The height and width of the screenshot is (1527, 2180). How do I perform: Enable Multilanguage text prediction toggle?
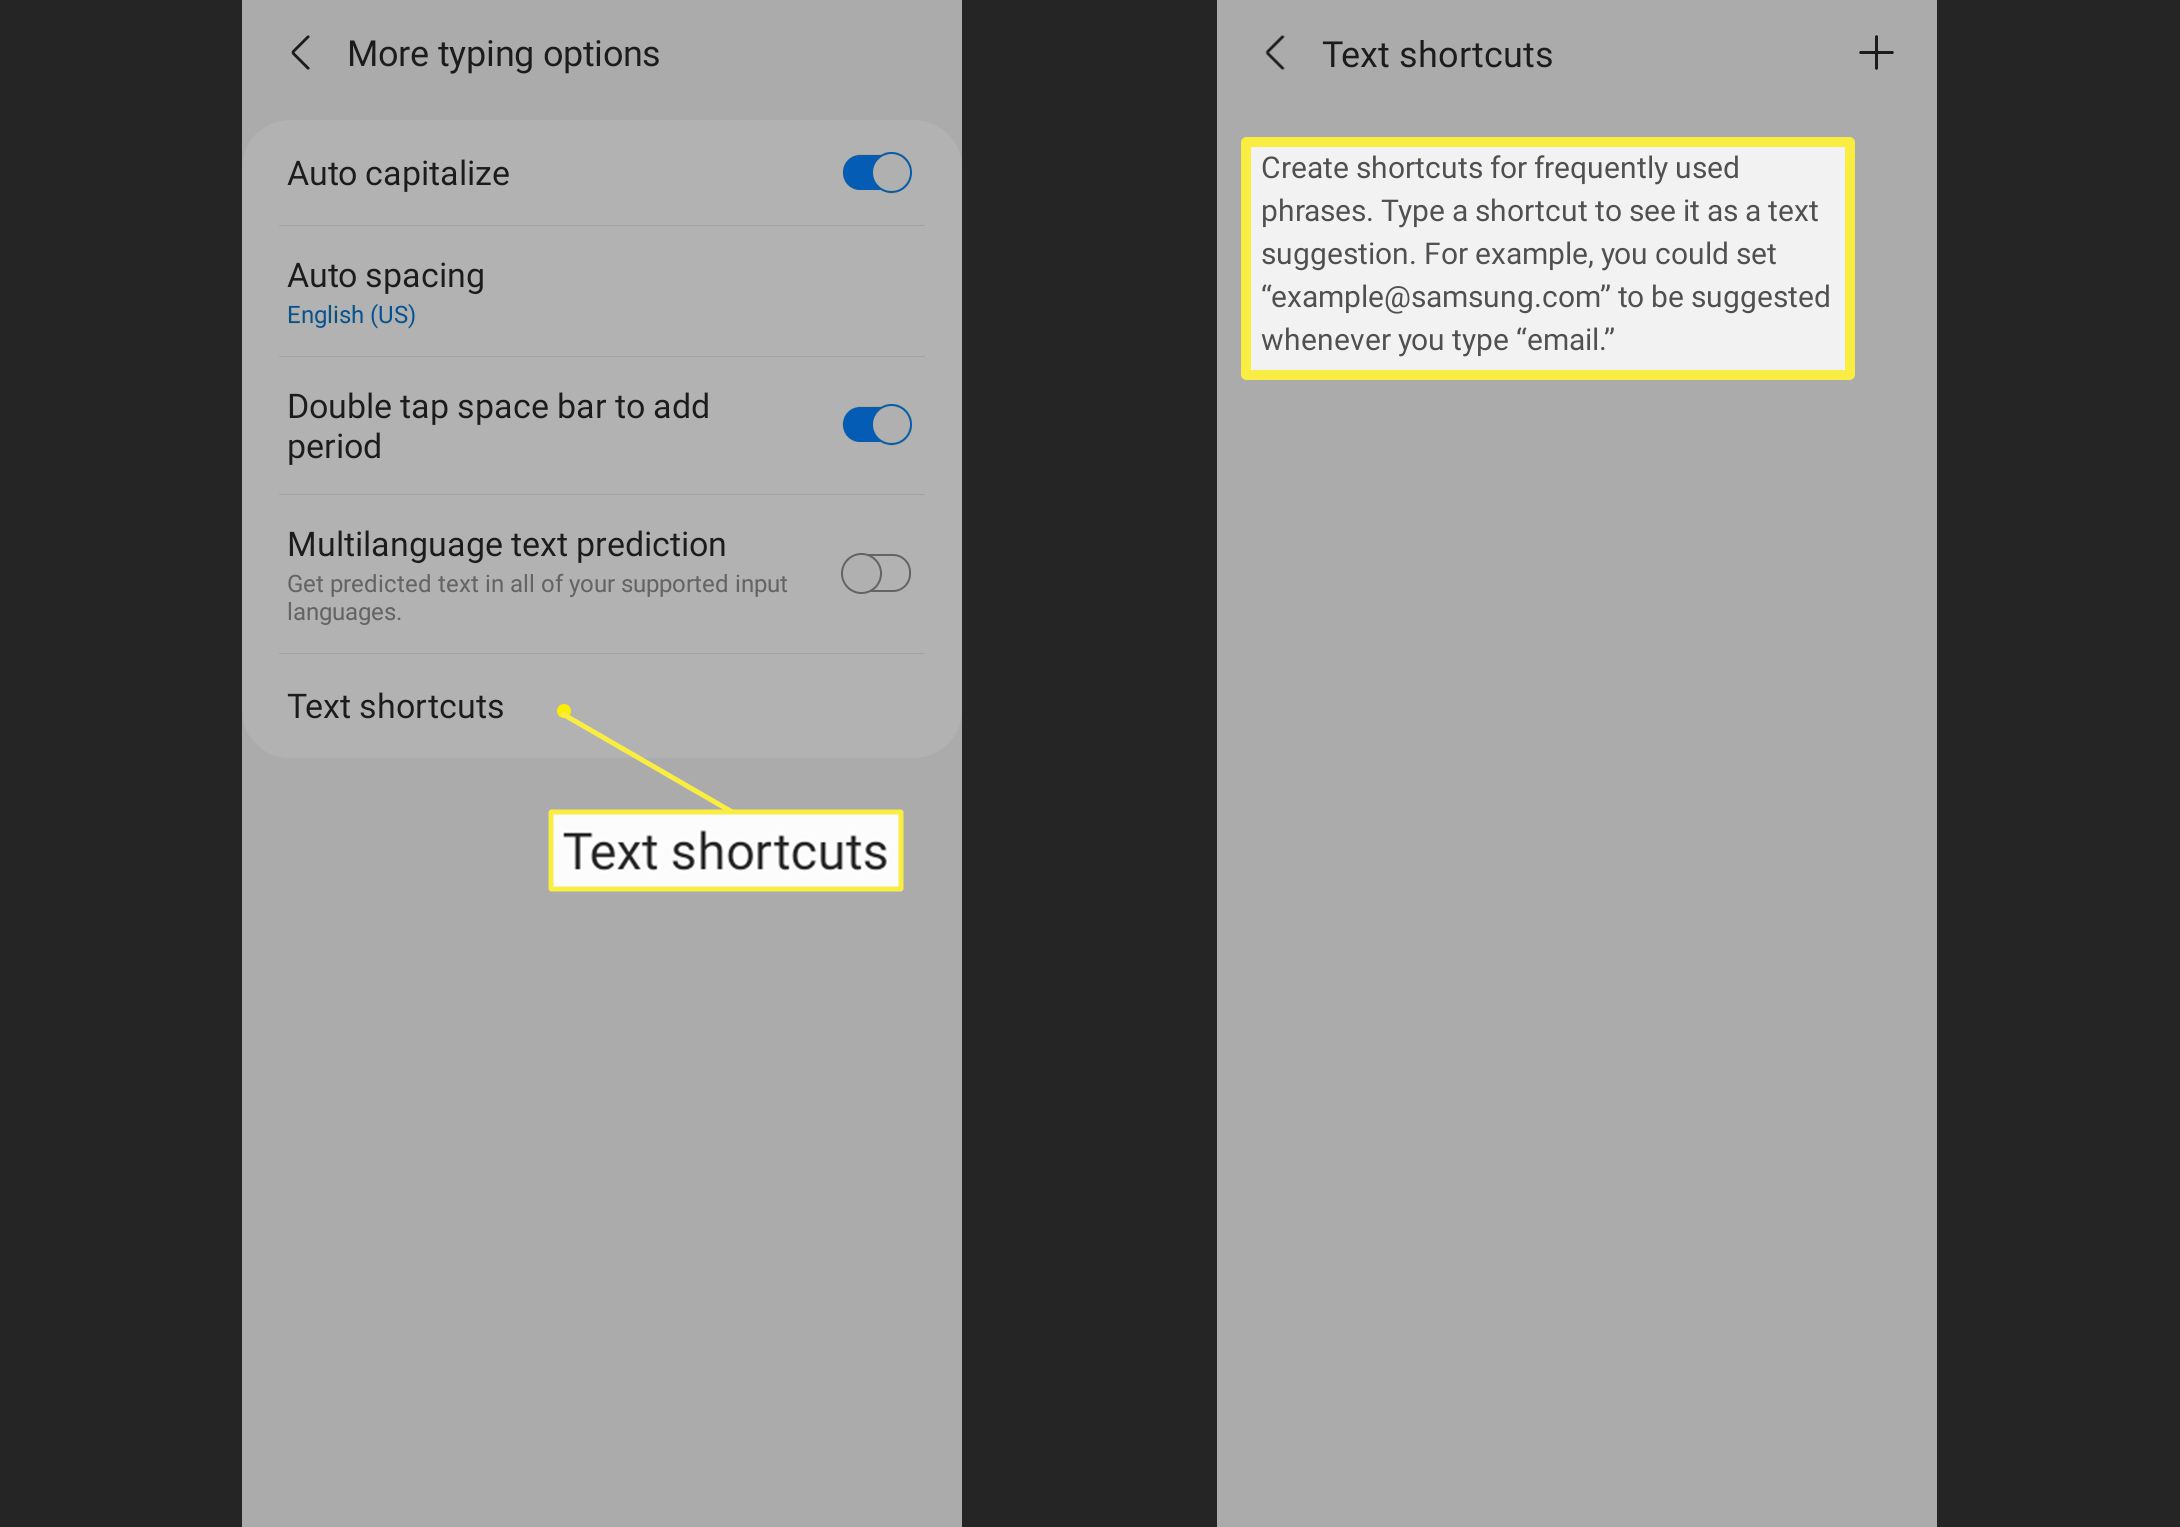click(x=873, y=571)
